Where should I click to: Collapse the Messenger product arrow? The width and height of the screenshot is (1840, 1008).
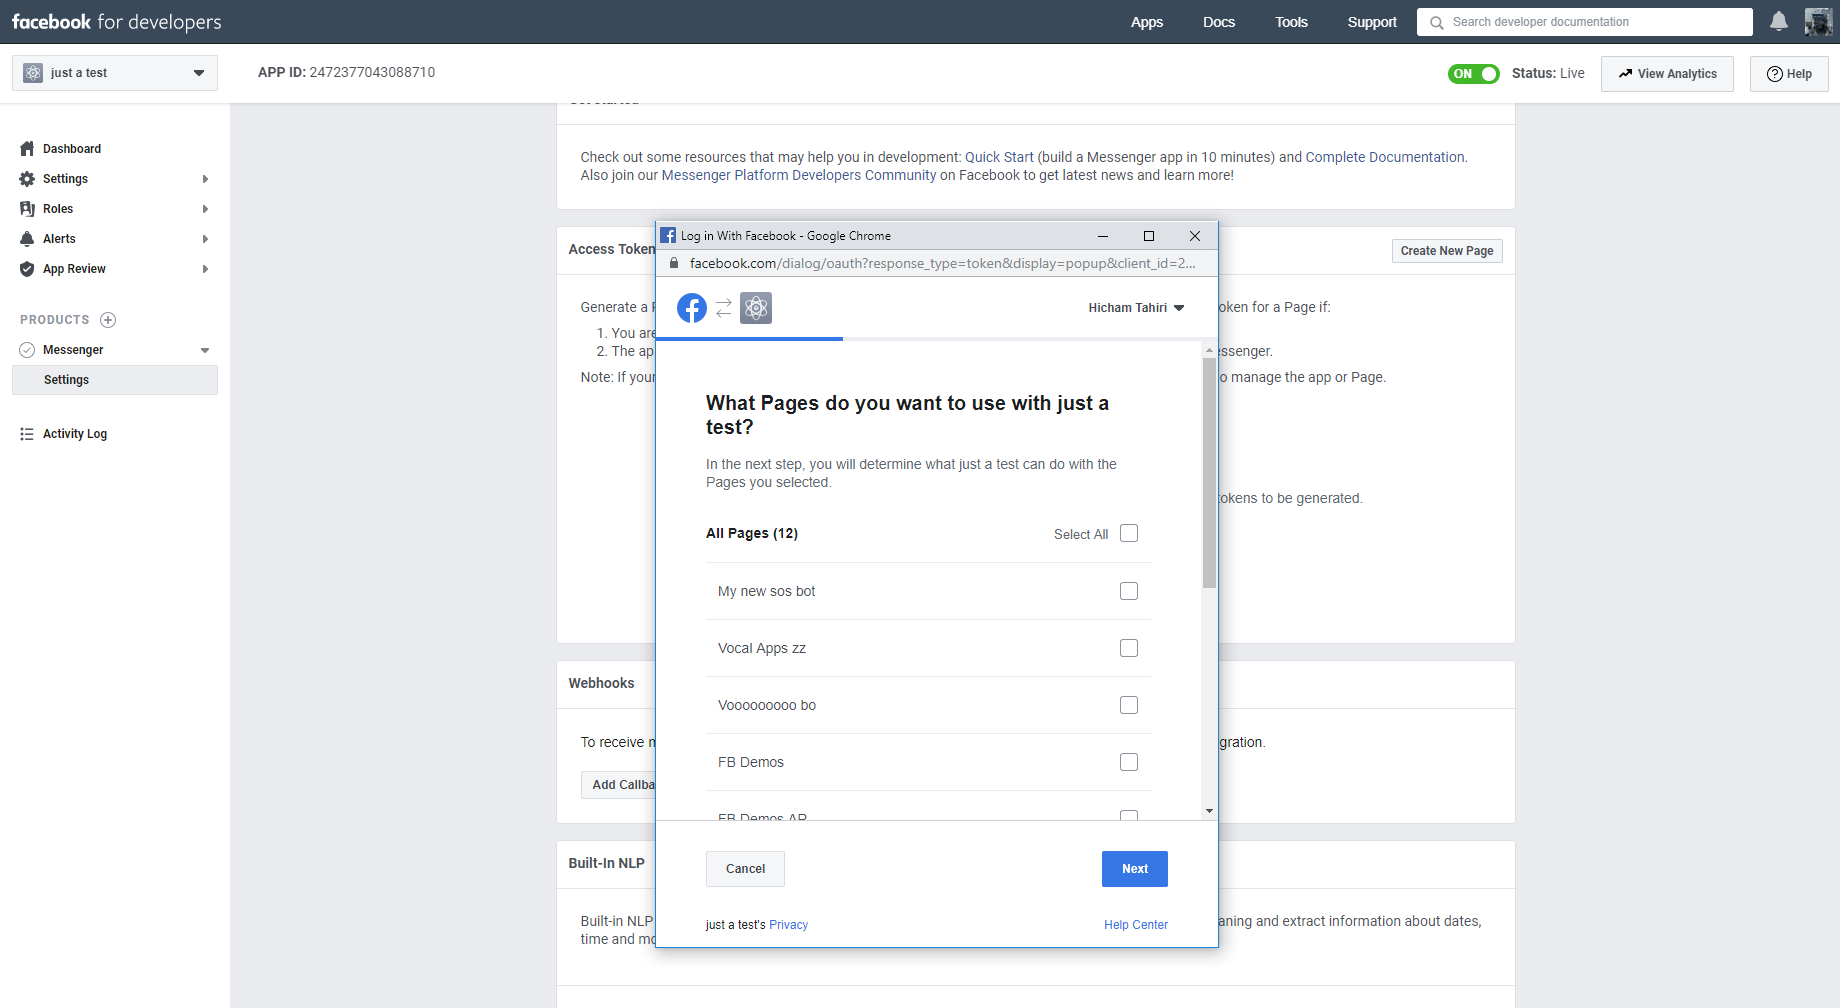(205, 350)
